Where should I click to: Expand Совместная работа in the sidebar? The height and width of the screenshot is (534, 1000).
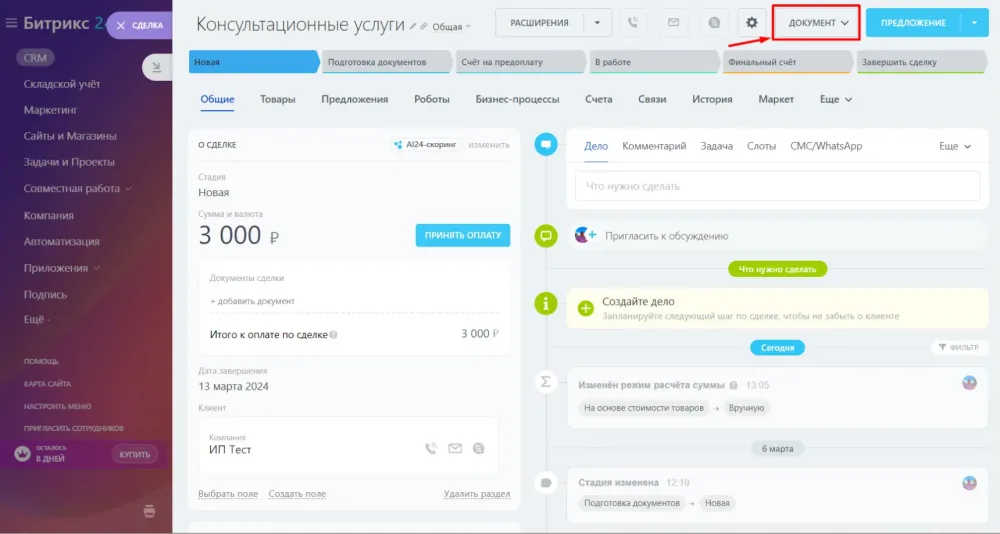(x=77, y=189)
